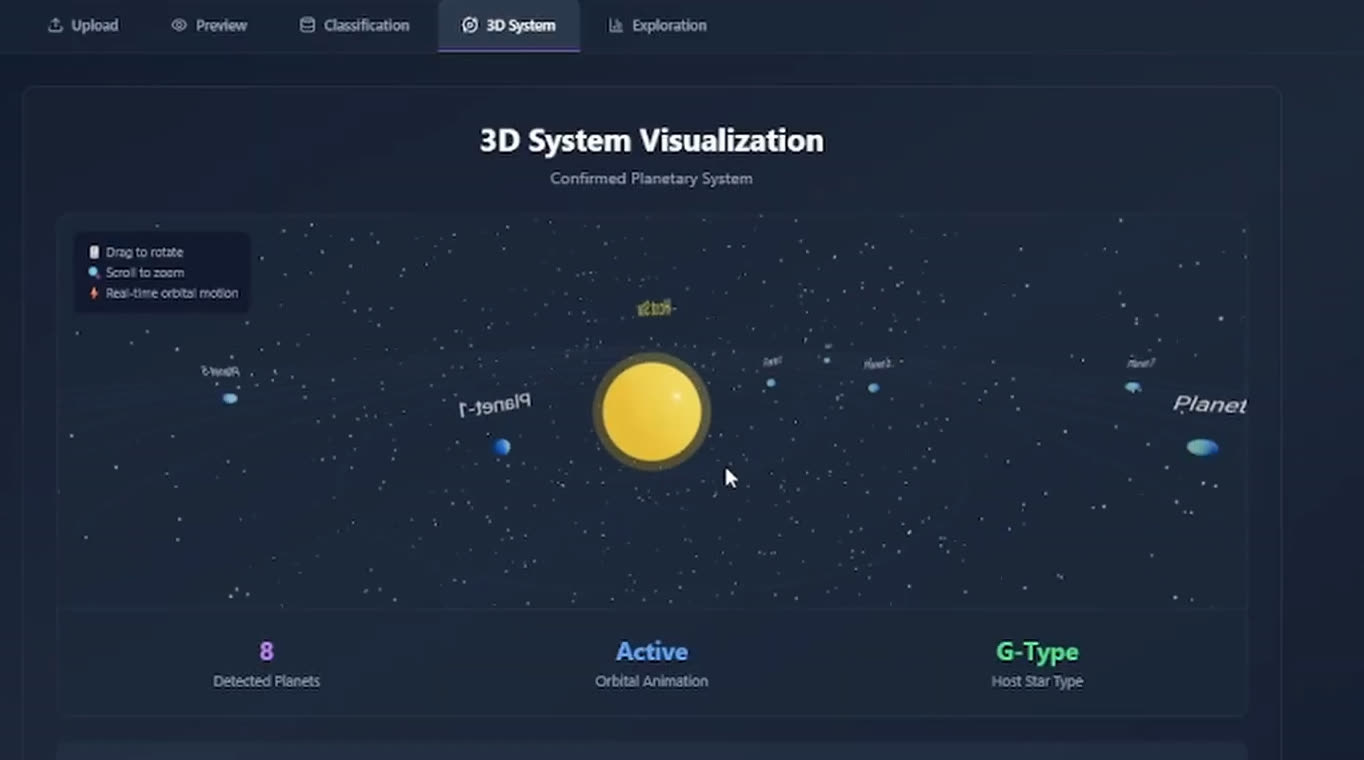Click the Confirmed Planetary System subtitle
Image resolution: width=1364 pixels, height=760 pixels.
click(x=651, y=178)
